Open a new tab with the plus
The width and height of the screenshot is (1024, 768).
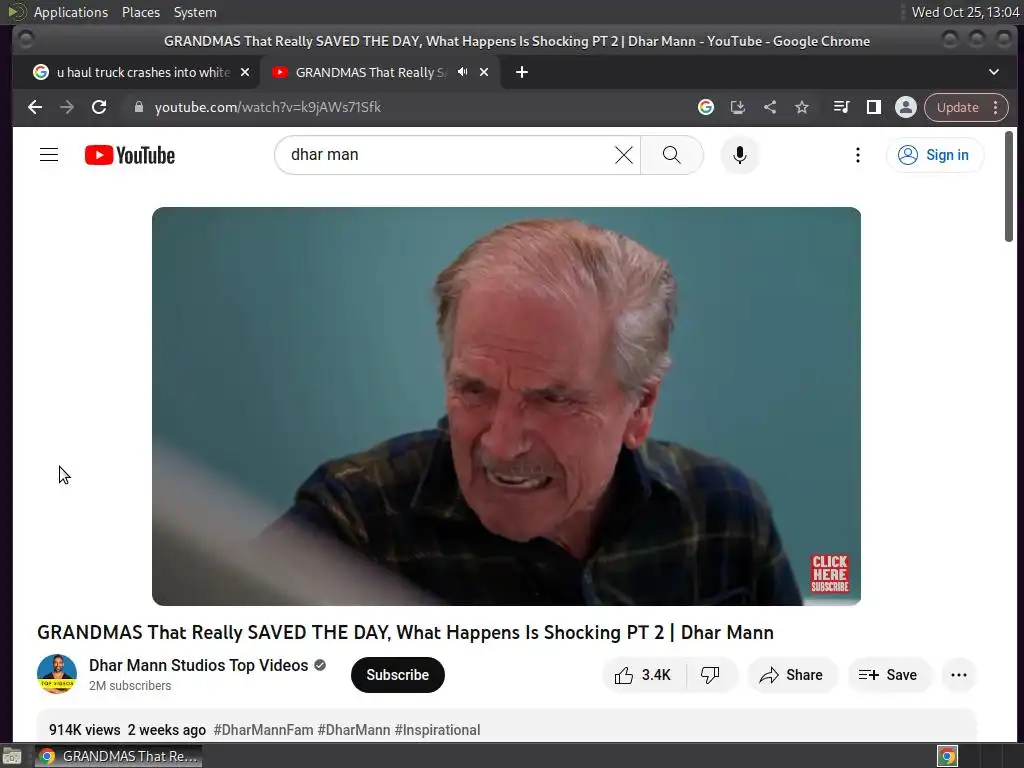[521, 72]
